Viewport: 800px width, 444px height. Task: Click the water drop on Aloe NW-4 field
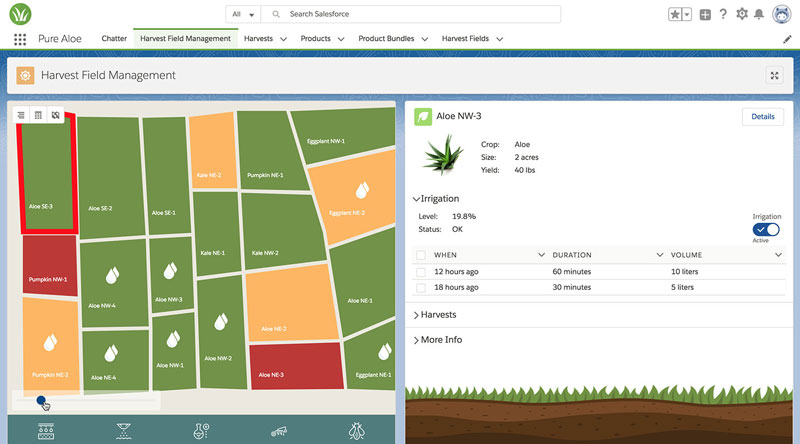click(x=112, y=275)
